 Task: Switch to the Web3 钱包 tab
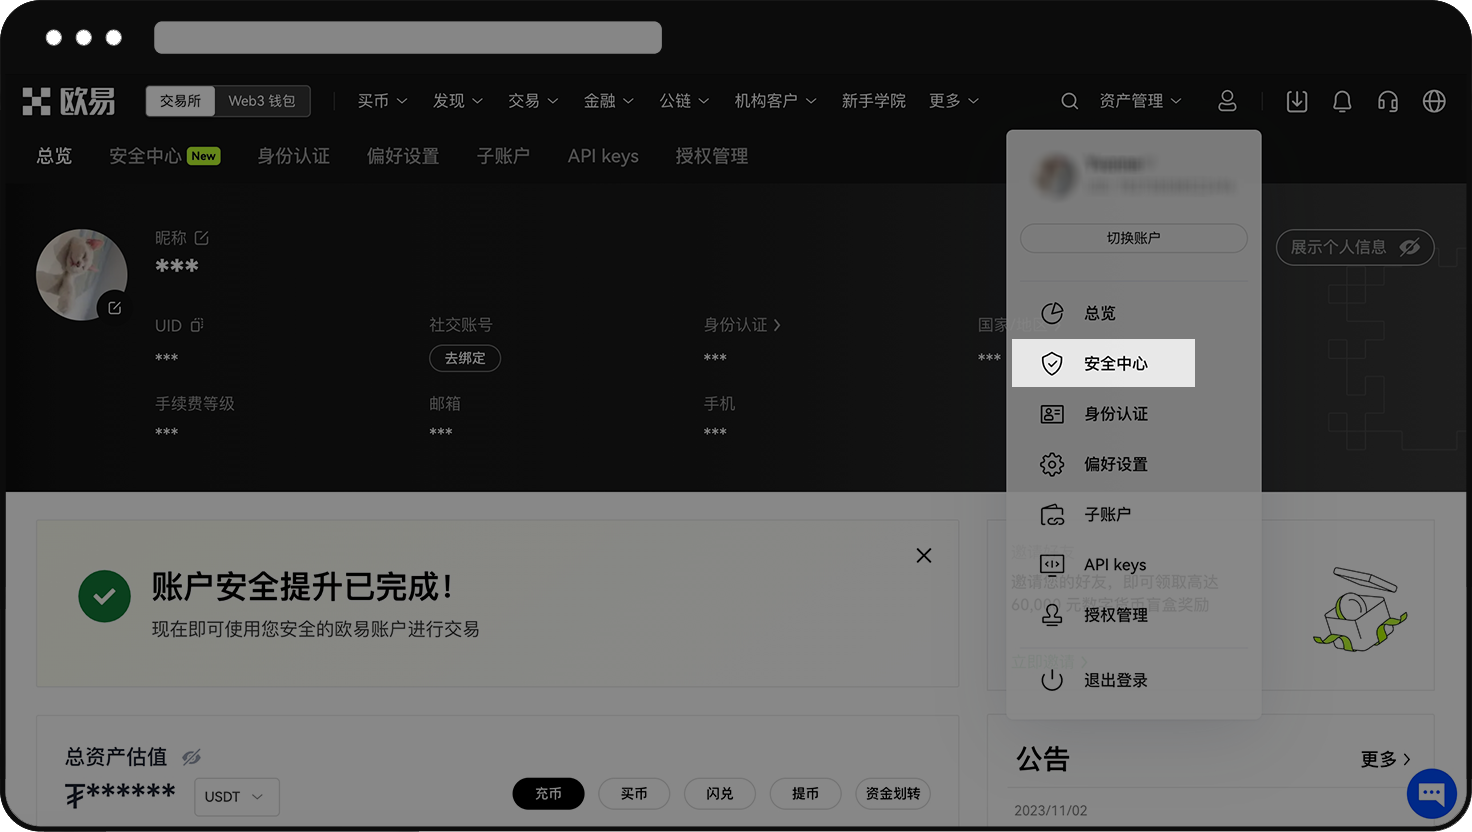(x=262, y=100)
